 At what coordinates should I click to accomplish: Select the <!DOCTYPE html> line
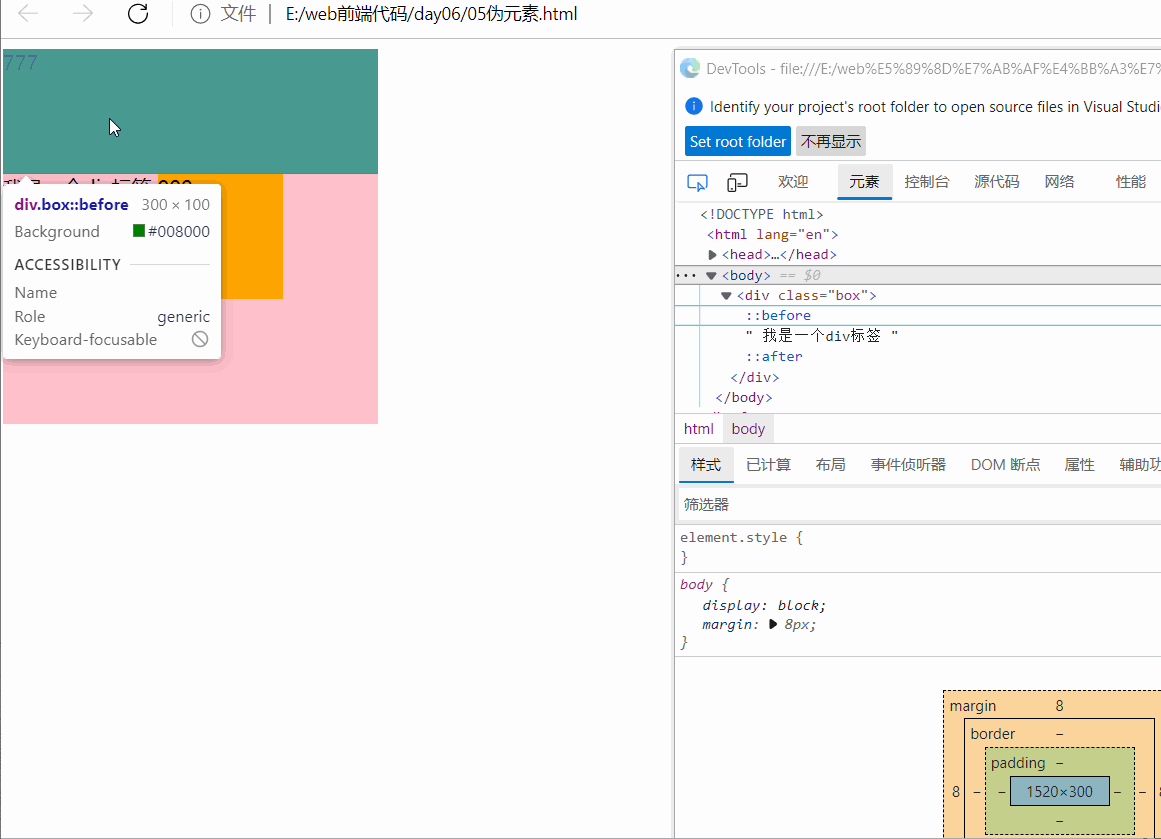click(762, 214)
